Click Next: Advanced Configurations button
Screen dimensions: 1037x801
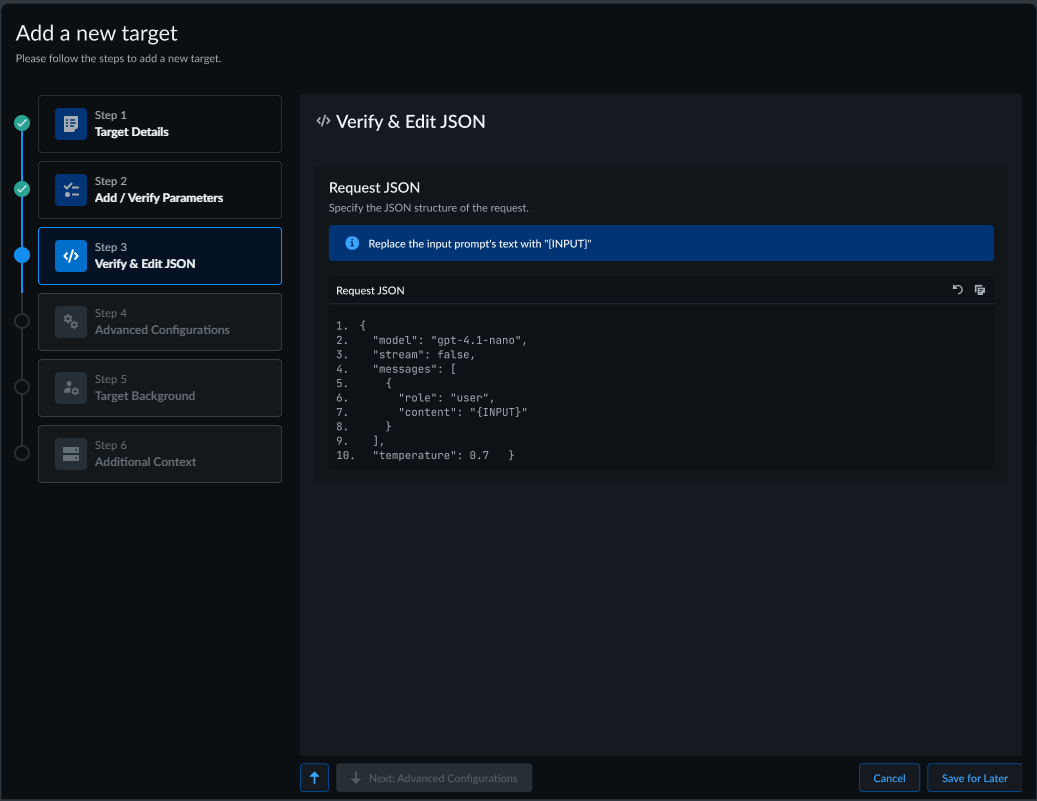click(434, 778)
